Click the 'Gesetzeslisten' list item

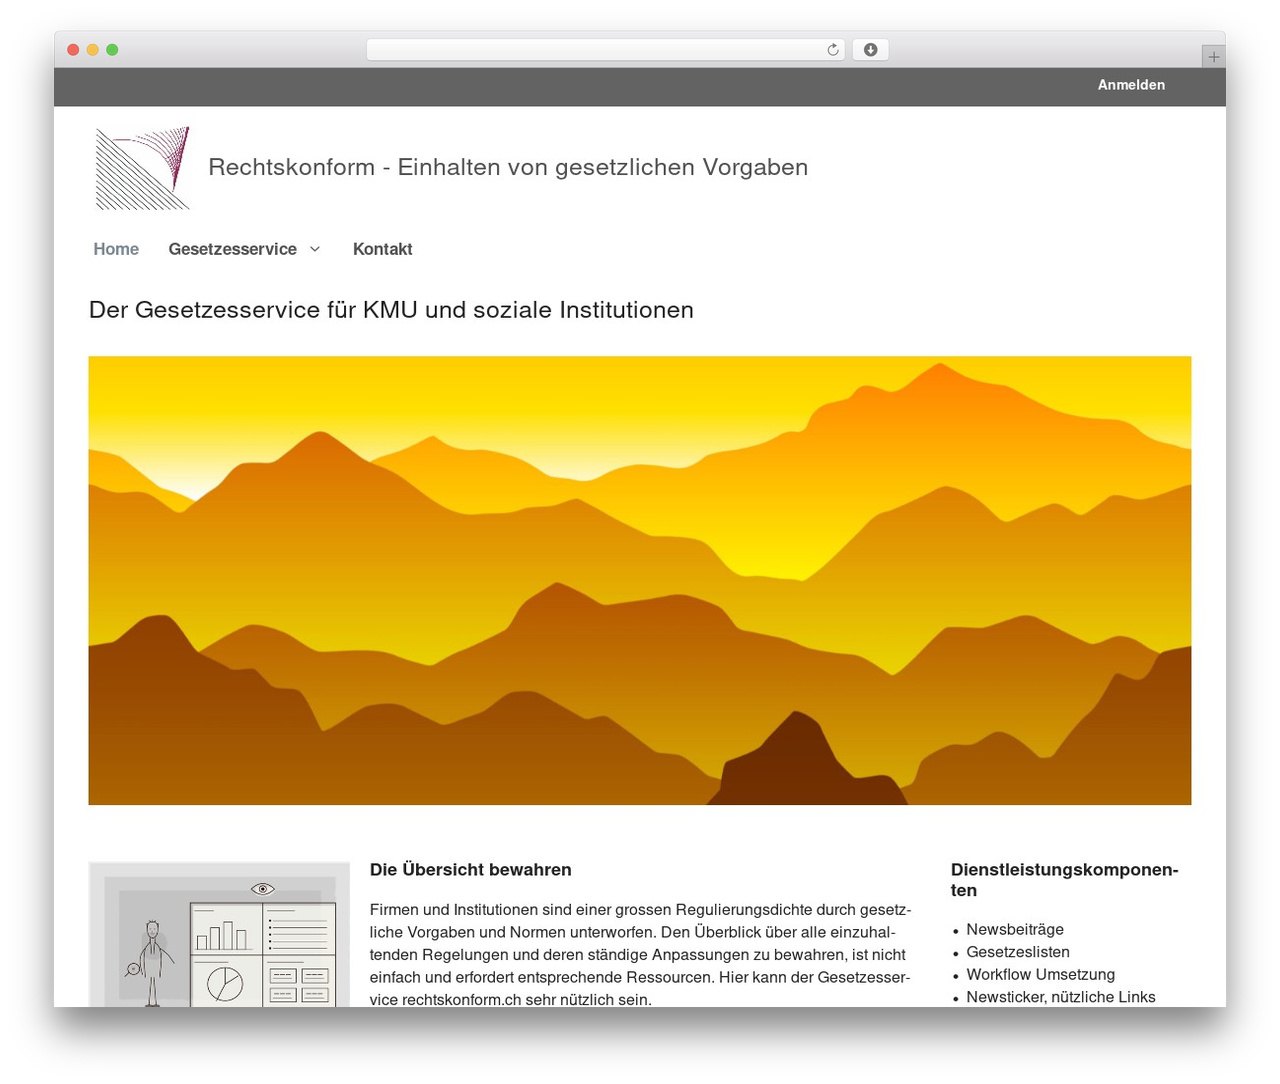tap(1018, 952)
